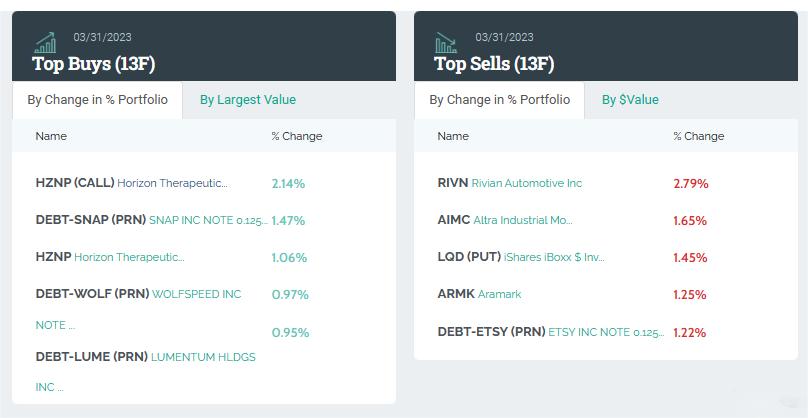Click the Top Sells (13F) heading

coord(494,64)
